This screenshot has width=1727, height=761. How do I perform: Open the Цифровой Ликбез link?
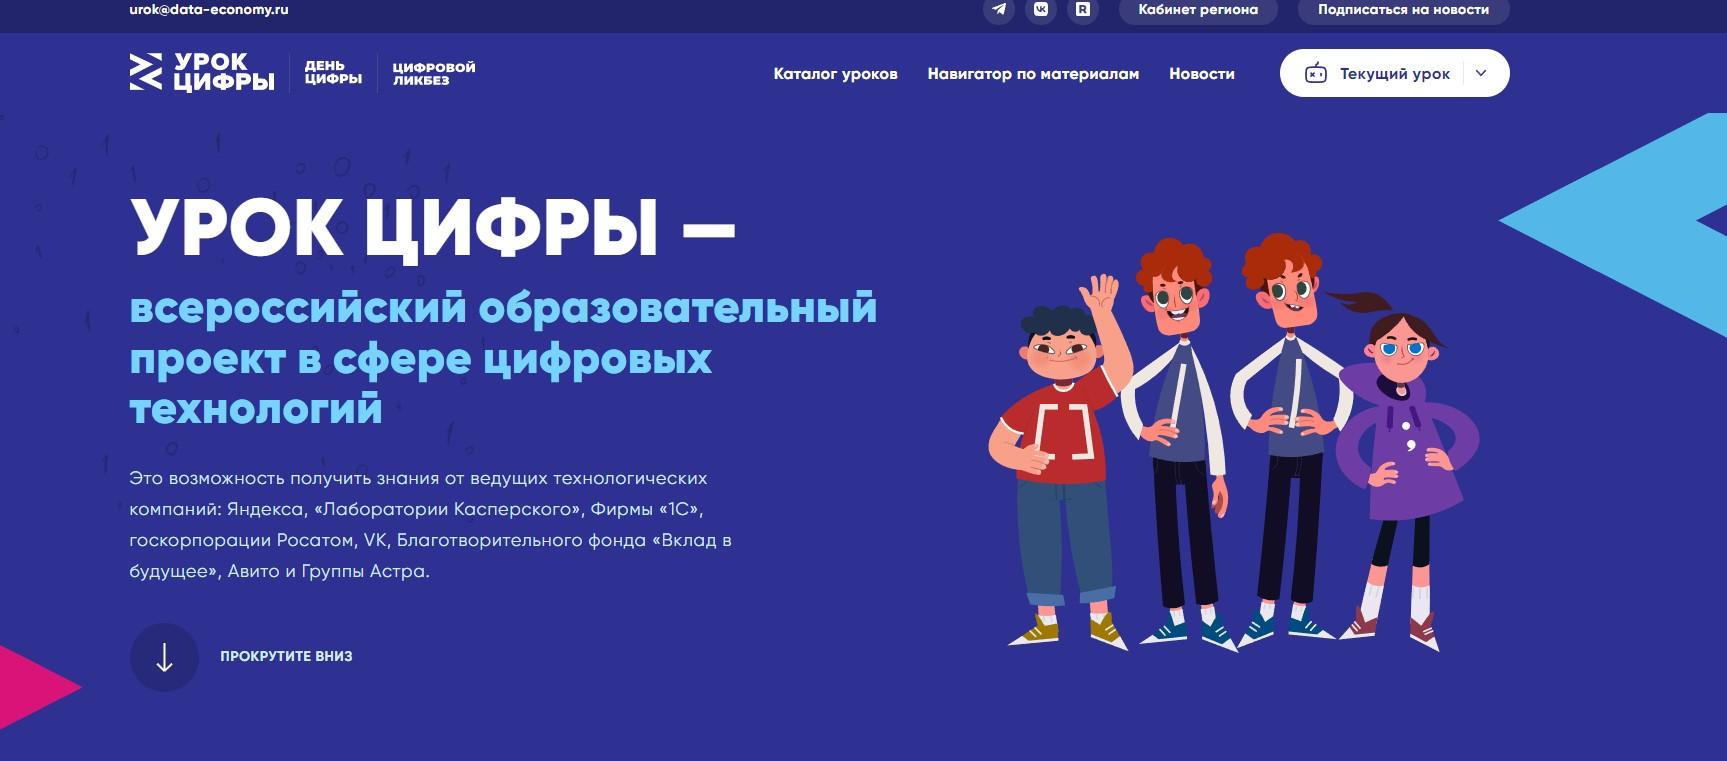[x=433, y=73]
